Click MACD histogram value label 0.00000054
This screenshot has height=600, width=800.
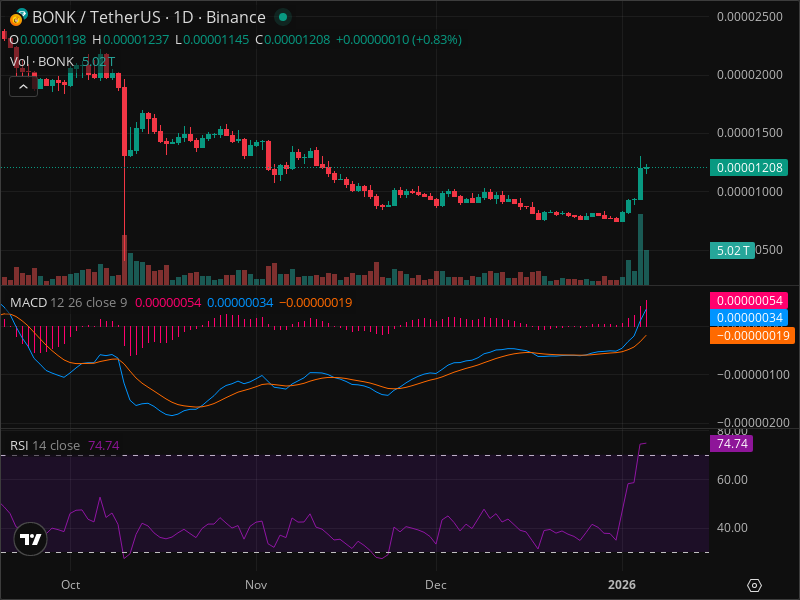point(749,301)
